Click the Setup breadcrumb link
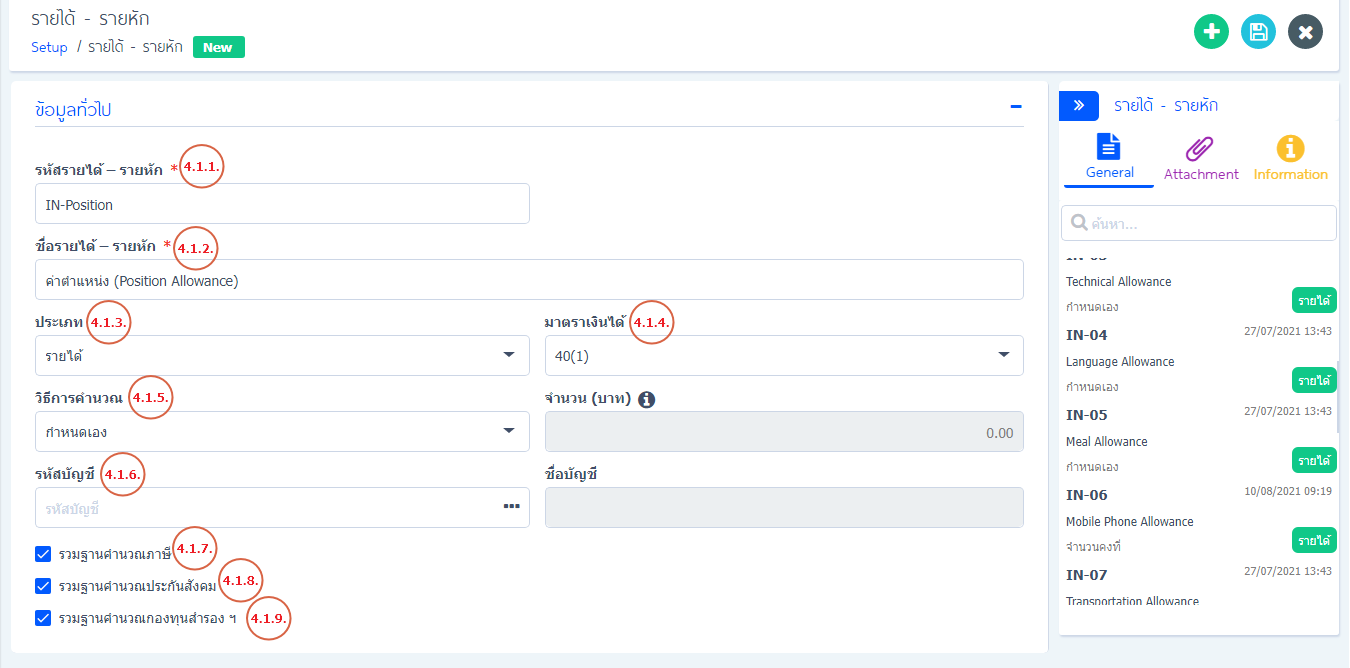 coord(49,47)
